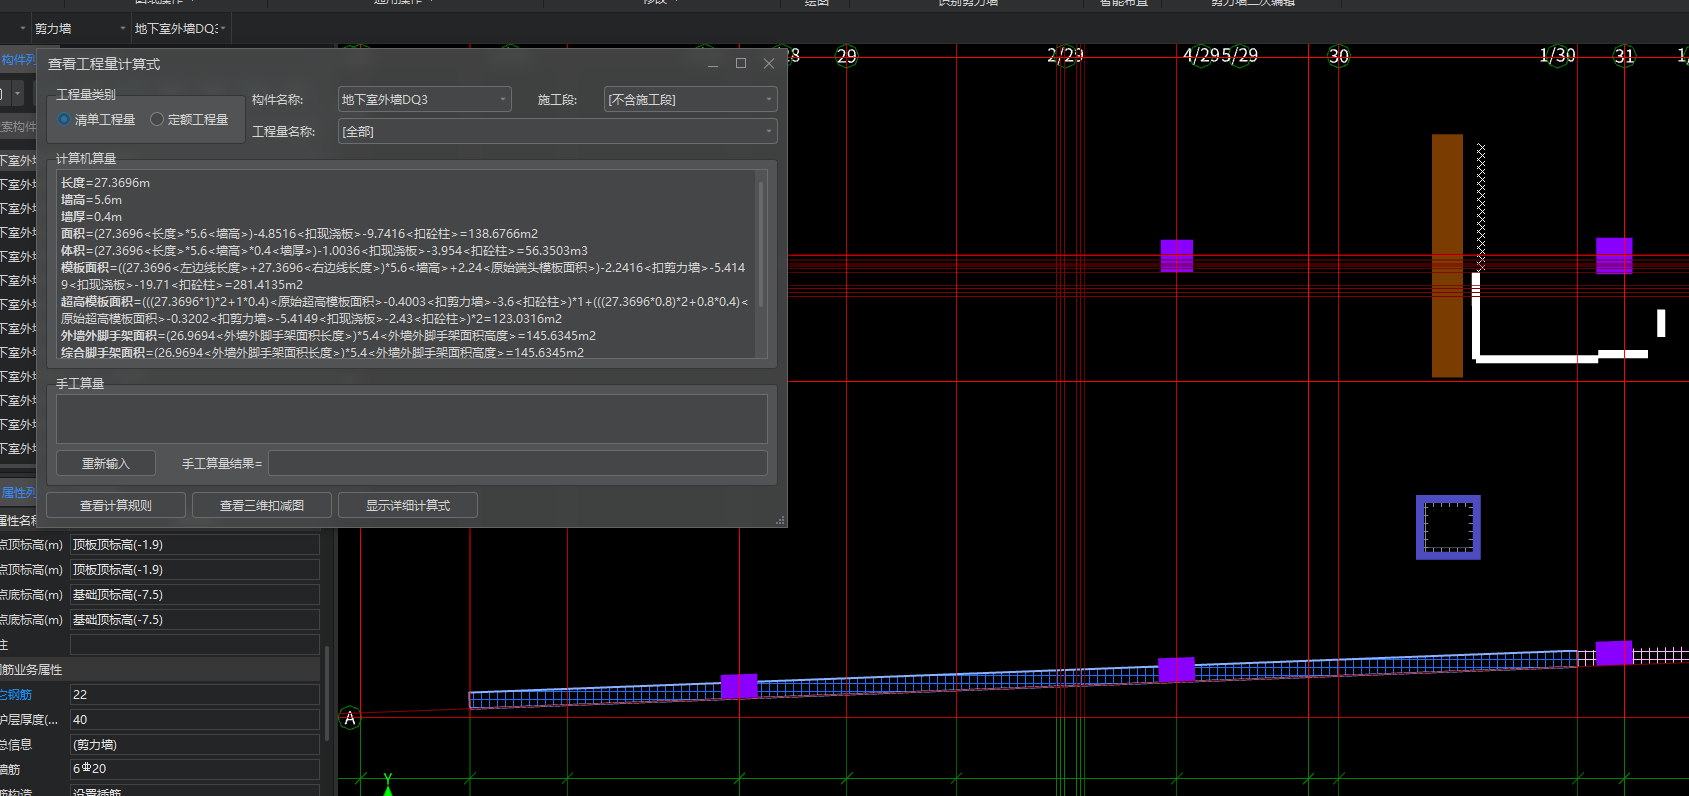The image size is (1689, 796).
Task: Click axis label 29 on the drawing
Action: pyautogui.click(x=846, y=56)
